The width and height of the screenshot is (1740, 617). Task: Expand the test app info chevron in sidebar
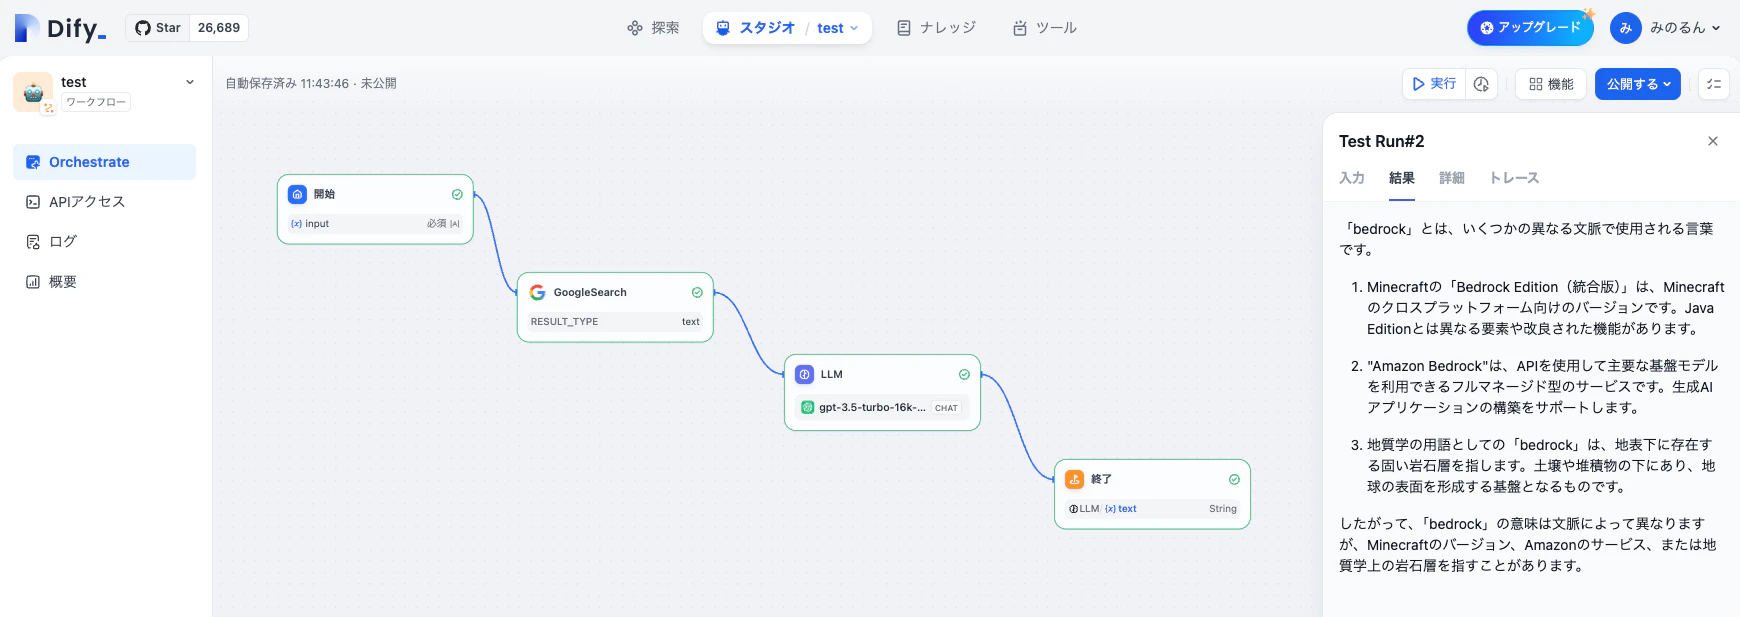point(190,82)
